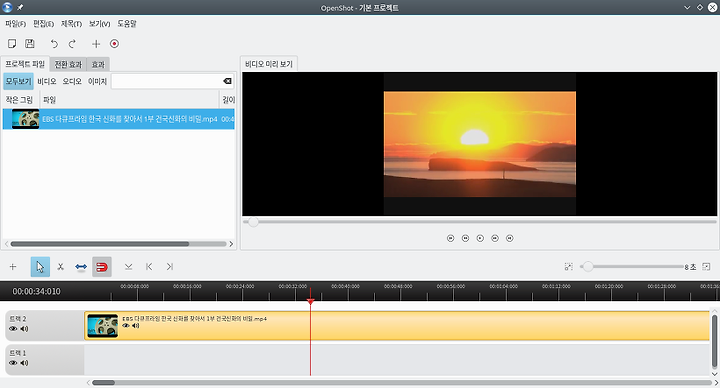Play the video preview
The image size is (720, 388).
(480, 238)
